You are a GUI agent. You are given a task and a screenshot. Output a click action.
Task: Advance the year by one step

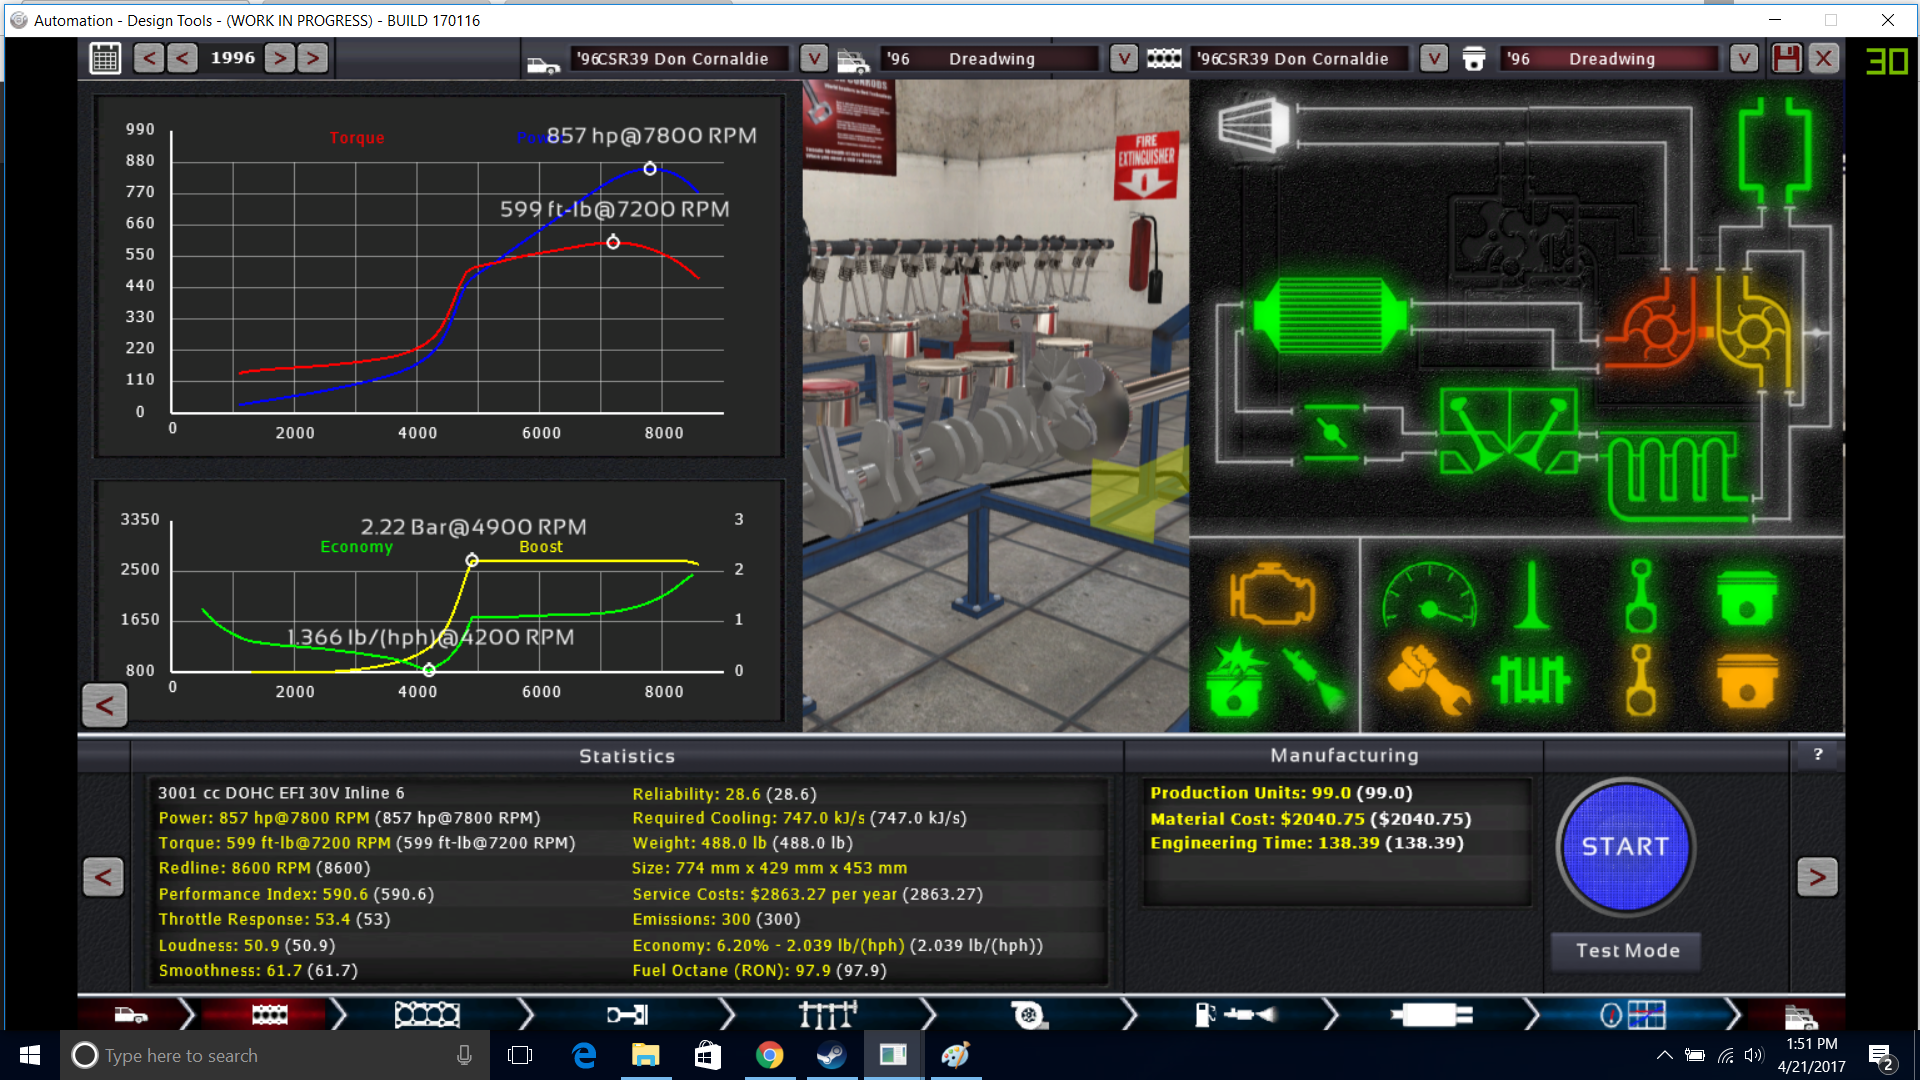[280, 58]
